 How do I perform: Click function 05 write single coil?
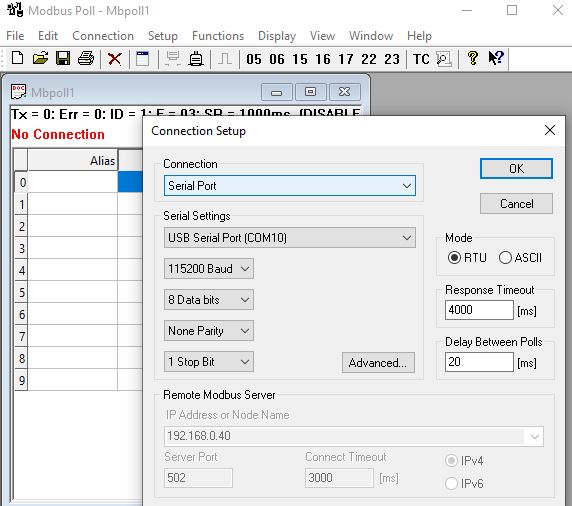click(254, 59)
